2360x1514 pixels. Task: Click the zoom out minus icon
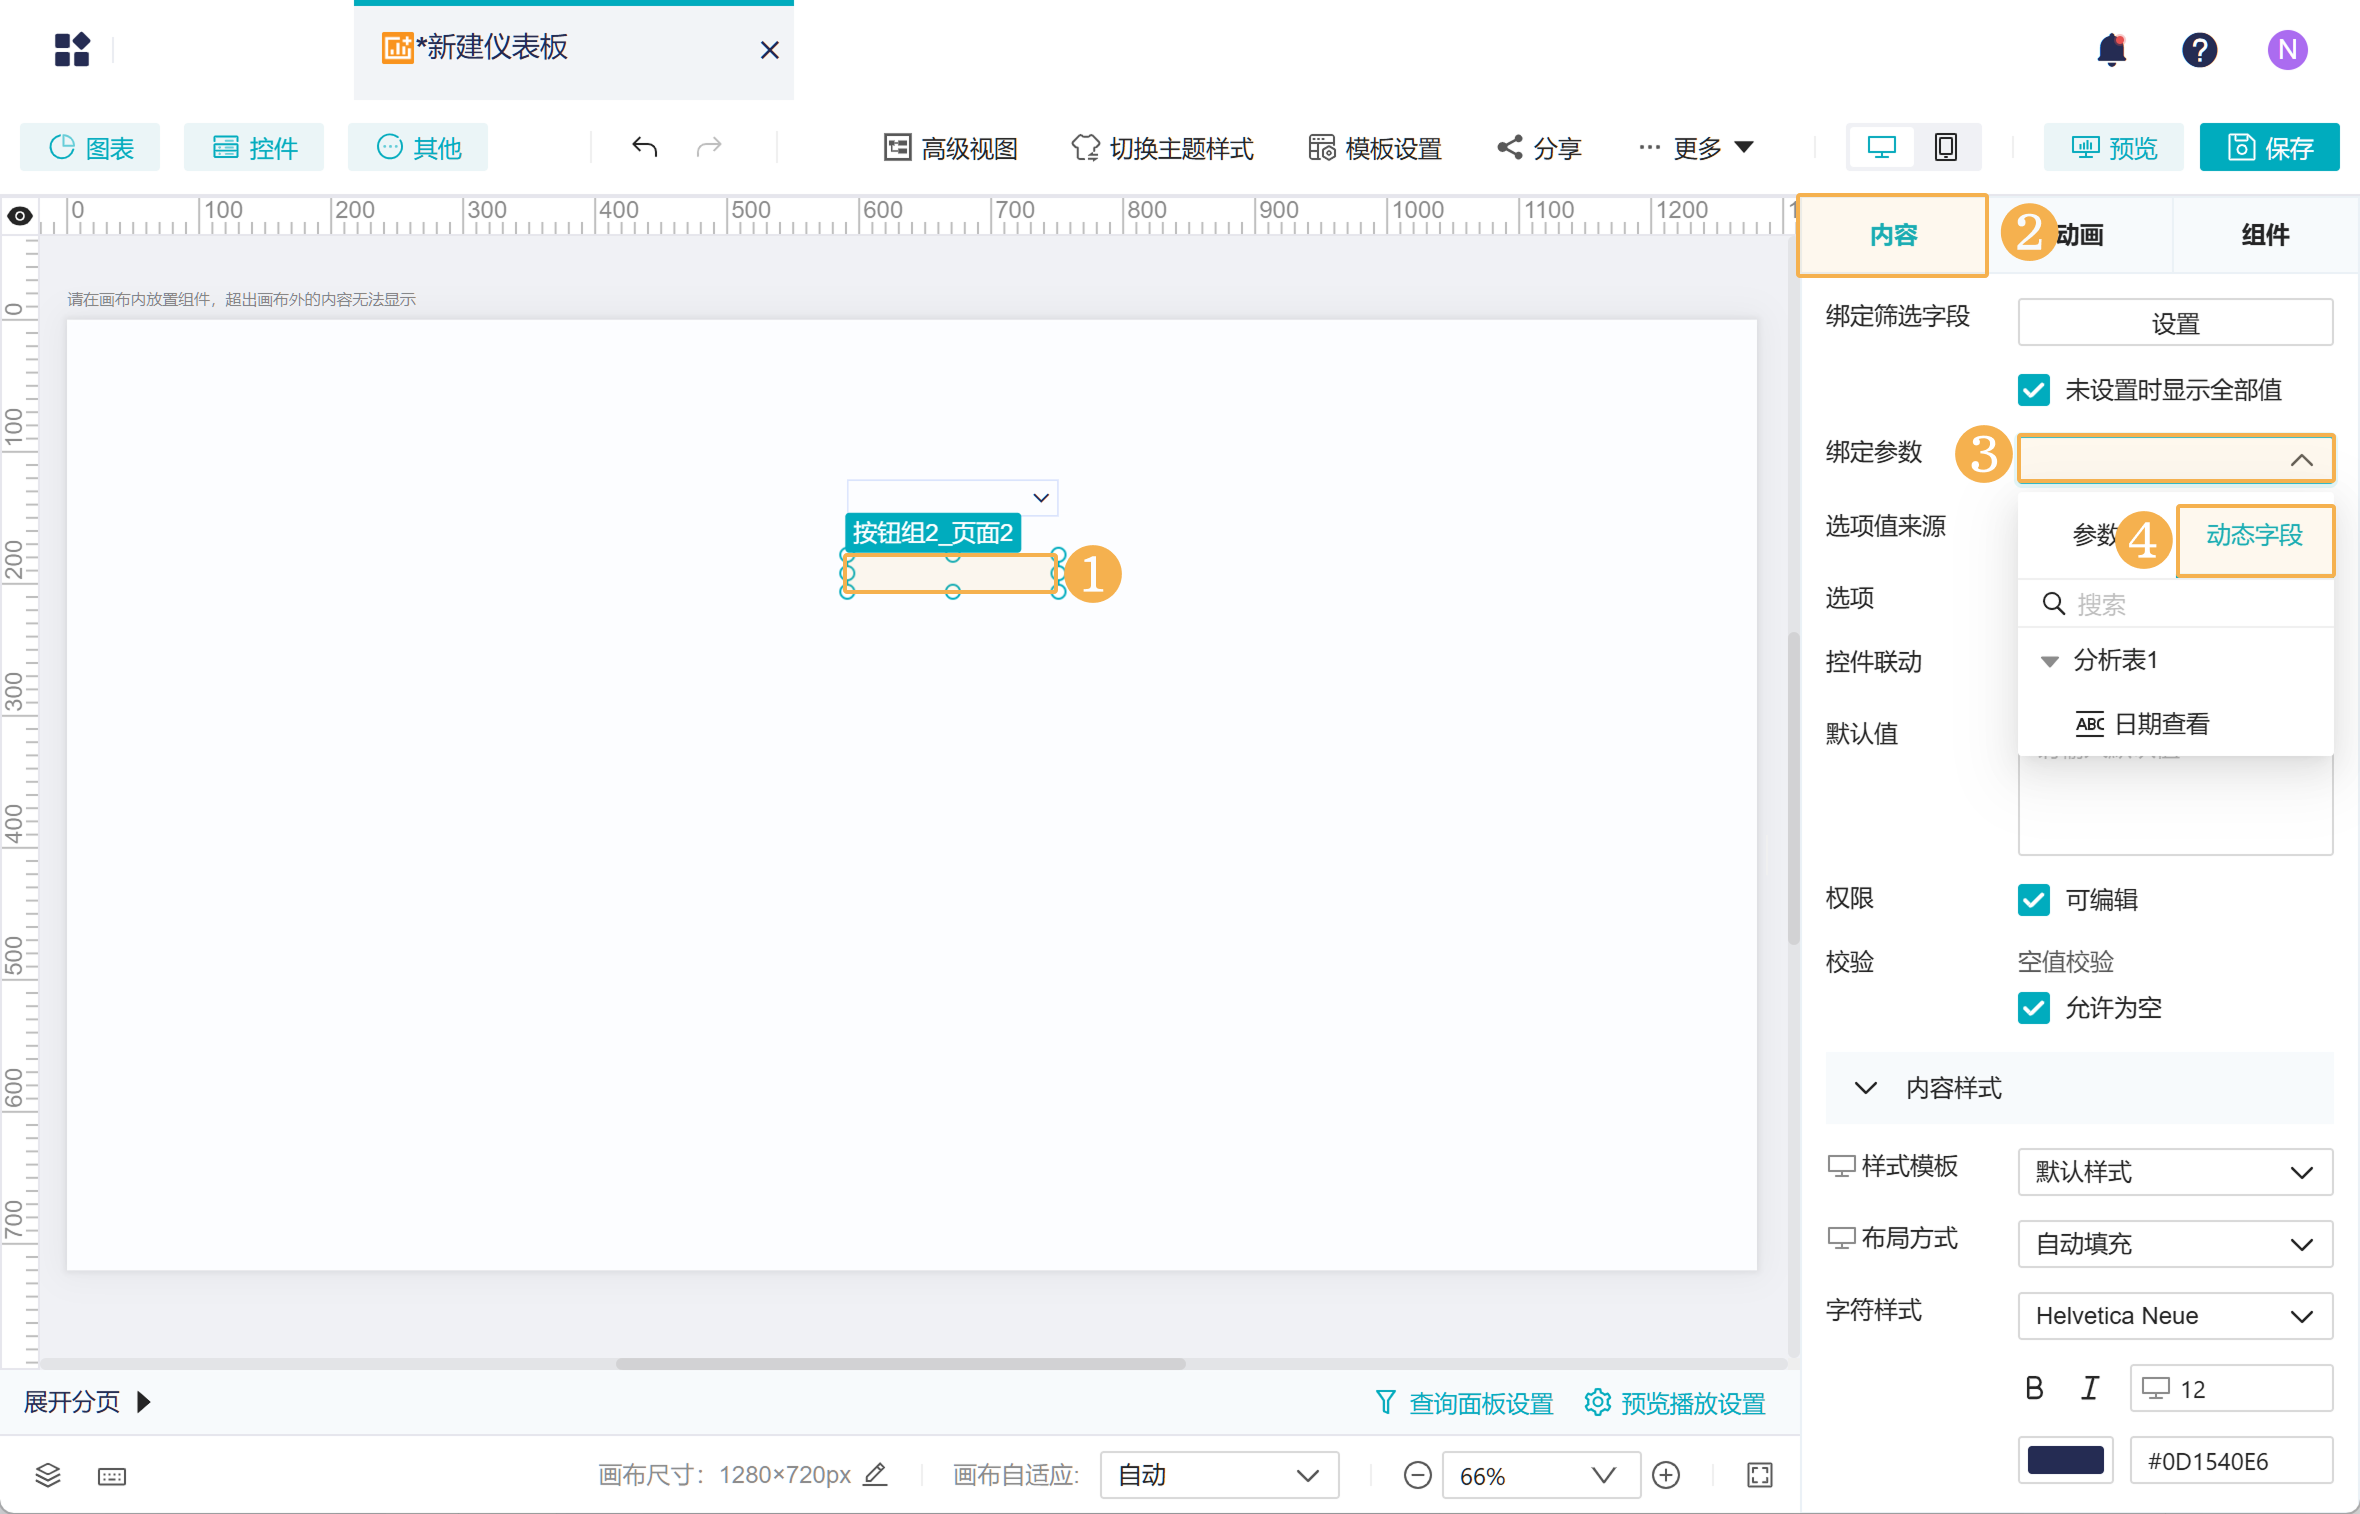pyautogui.click(x=1417, y=1475)
